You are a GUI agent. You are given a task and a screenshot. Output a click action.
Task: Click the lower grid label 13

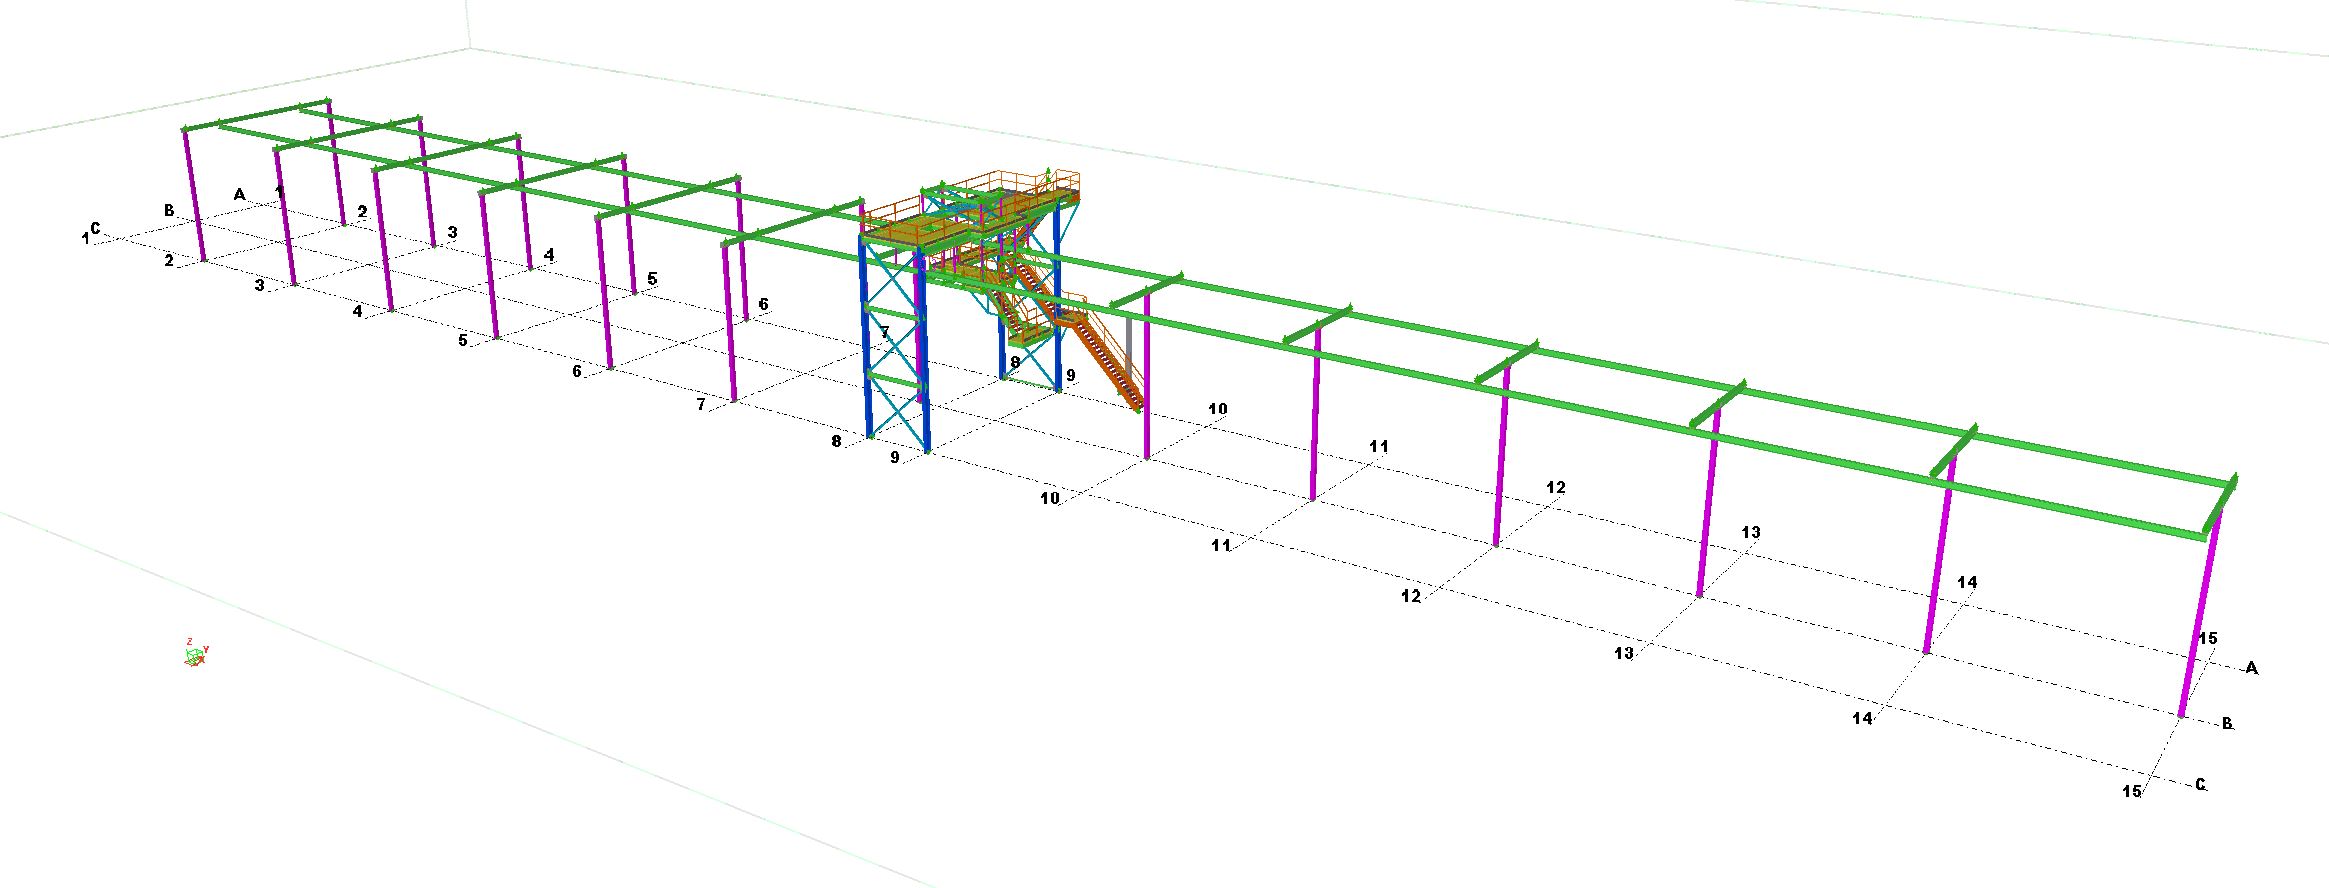[1623, 653]
